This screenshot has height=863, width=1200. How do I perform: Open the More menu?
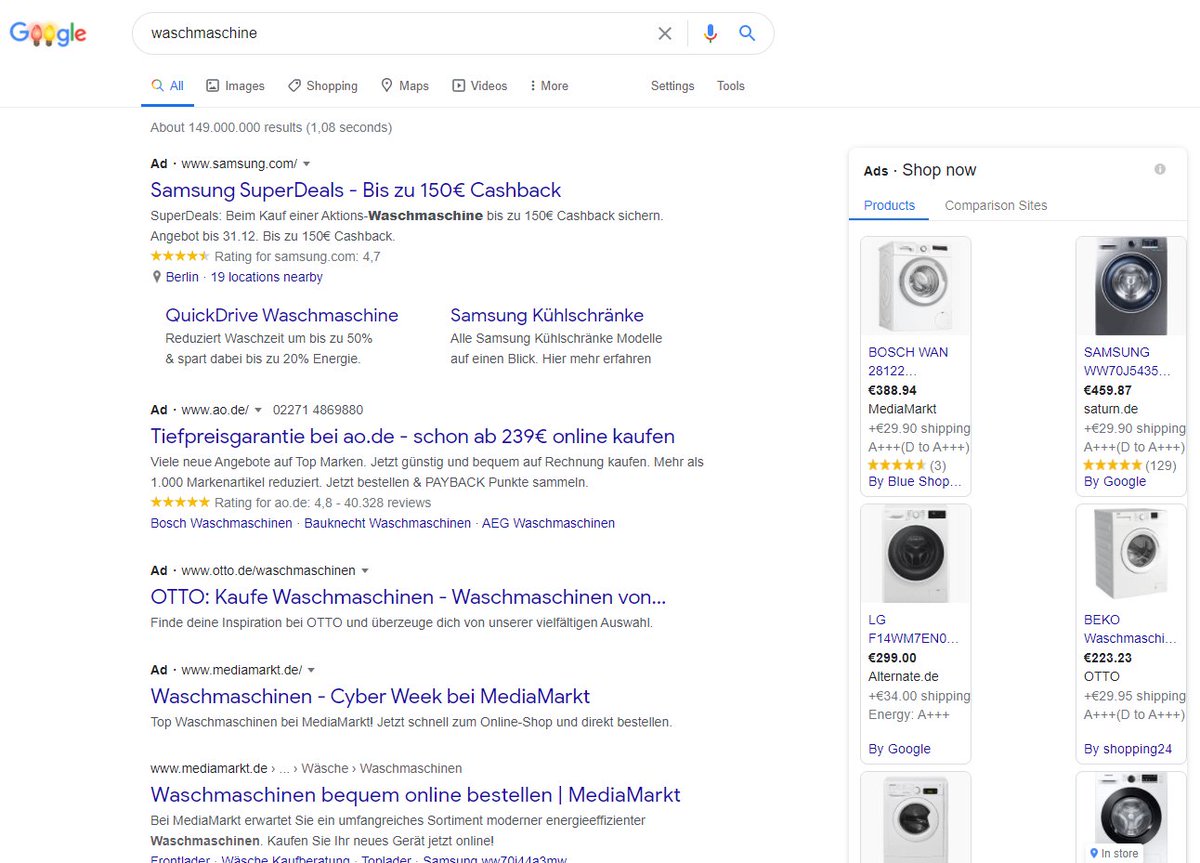coord(549,86)
